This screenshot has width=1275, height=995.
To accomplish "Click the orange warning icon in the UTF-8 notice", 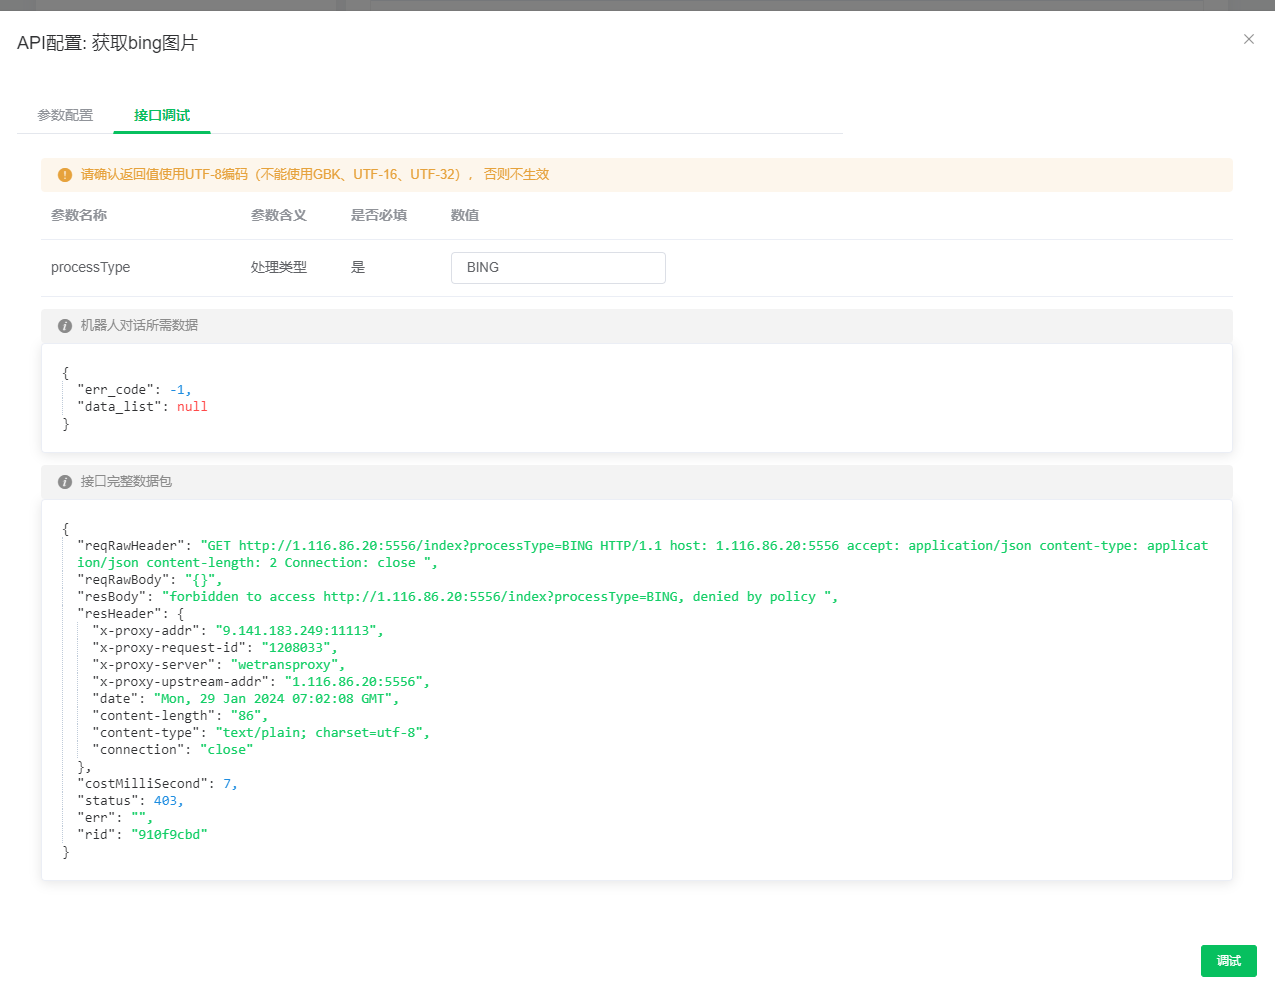I will [65, 175].
